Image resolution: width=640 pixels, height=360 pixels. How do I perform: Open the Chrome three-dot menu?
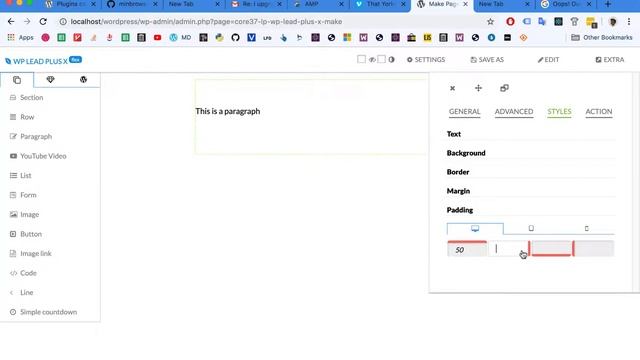pos(629,22)
